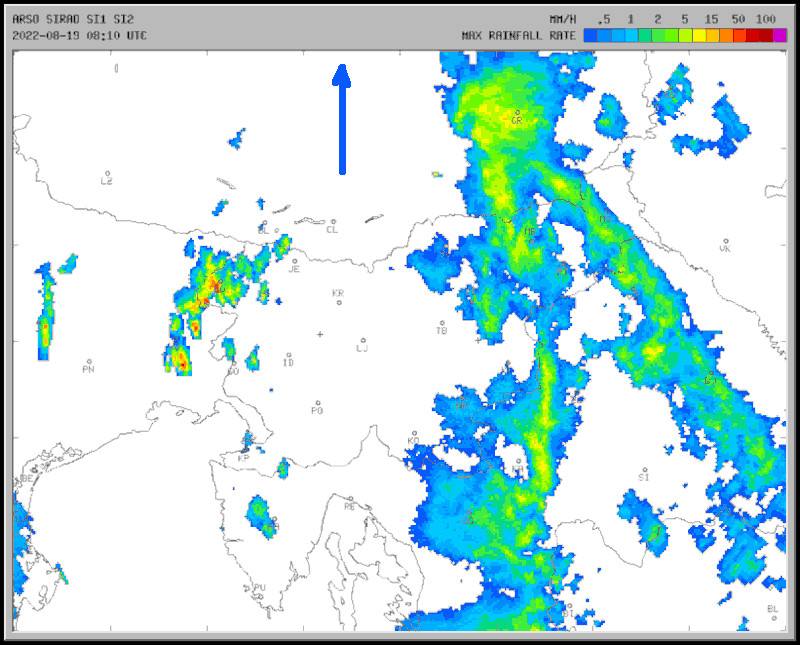The width and height of the screenshot is (800, 645).
Task: Click the blue north-pointing arrow
Action: pyautogui.click(x=341, y=118)
